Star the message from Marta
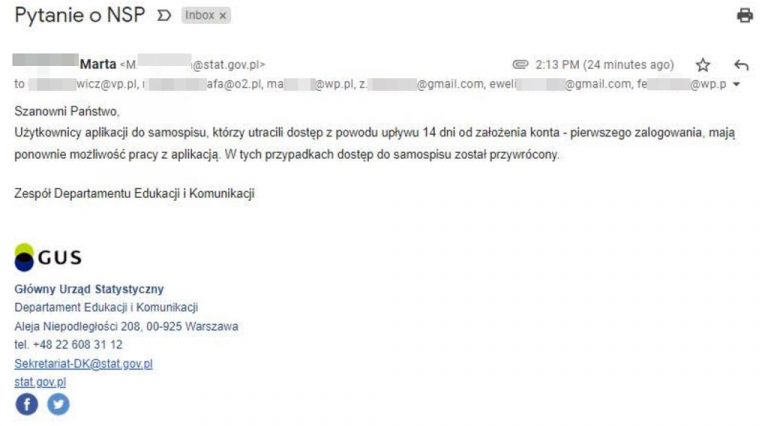This screenshot has width=768, height=426. 703,65
